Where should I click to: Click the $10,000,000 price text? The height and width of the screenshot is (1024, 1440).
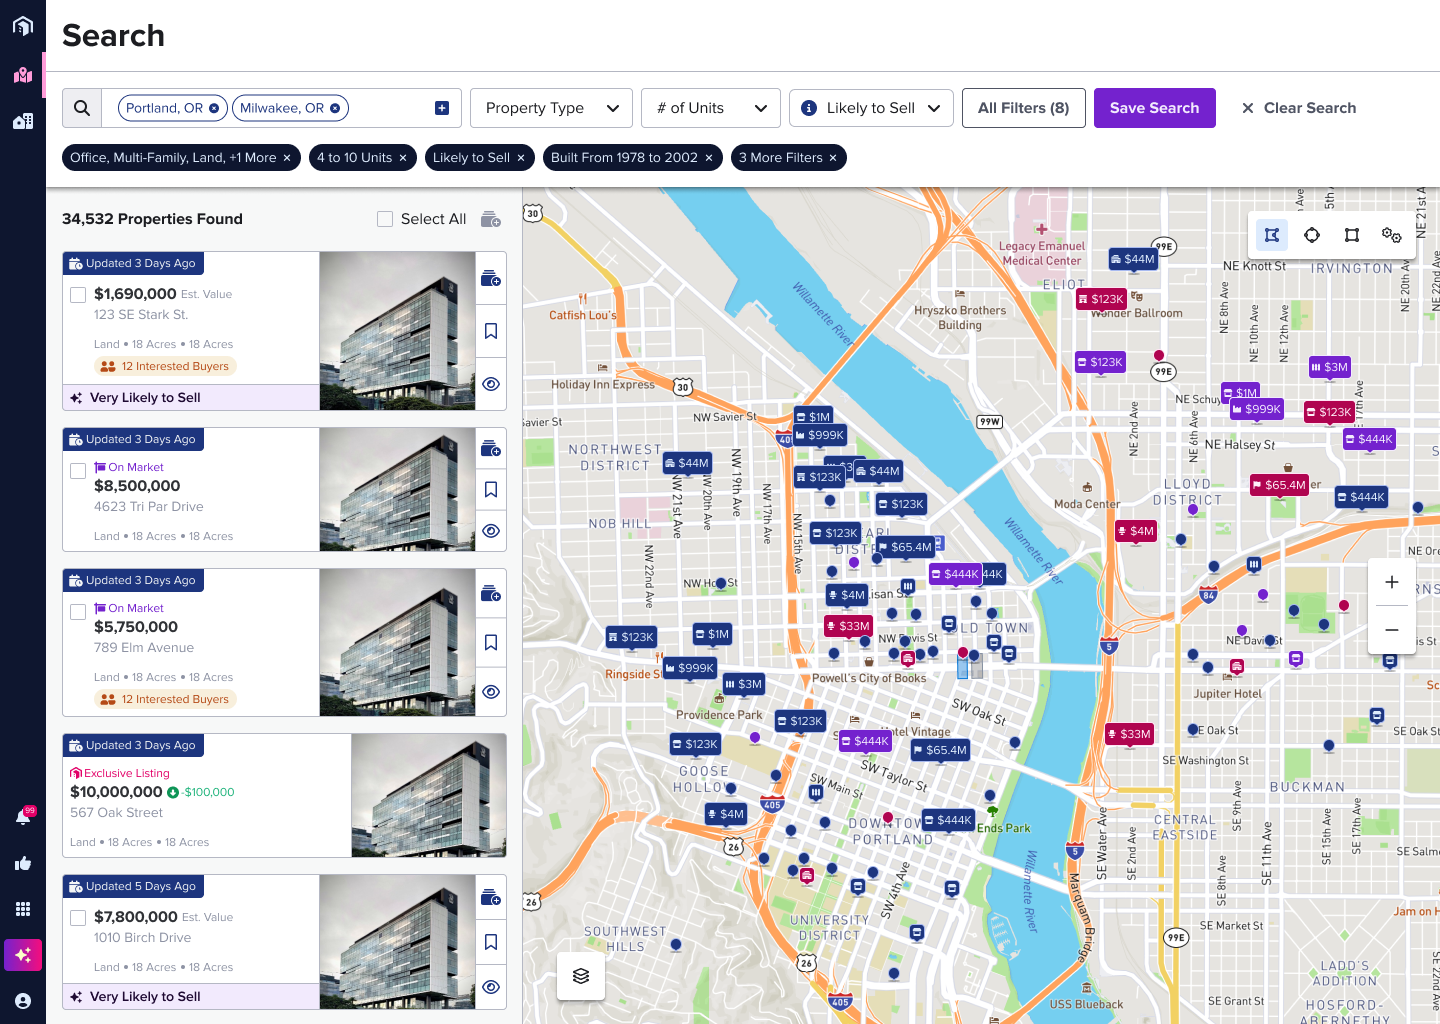116,792
